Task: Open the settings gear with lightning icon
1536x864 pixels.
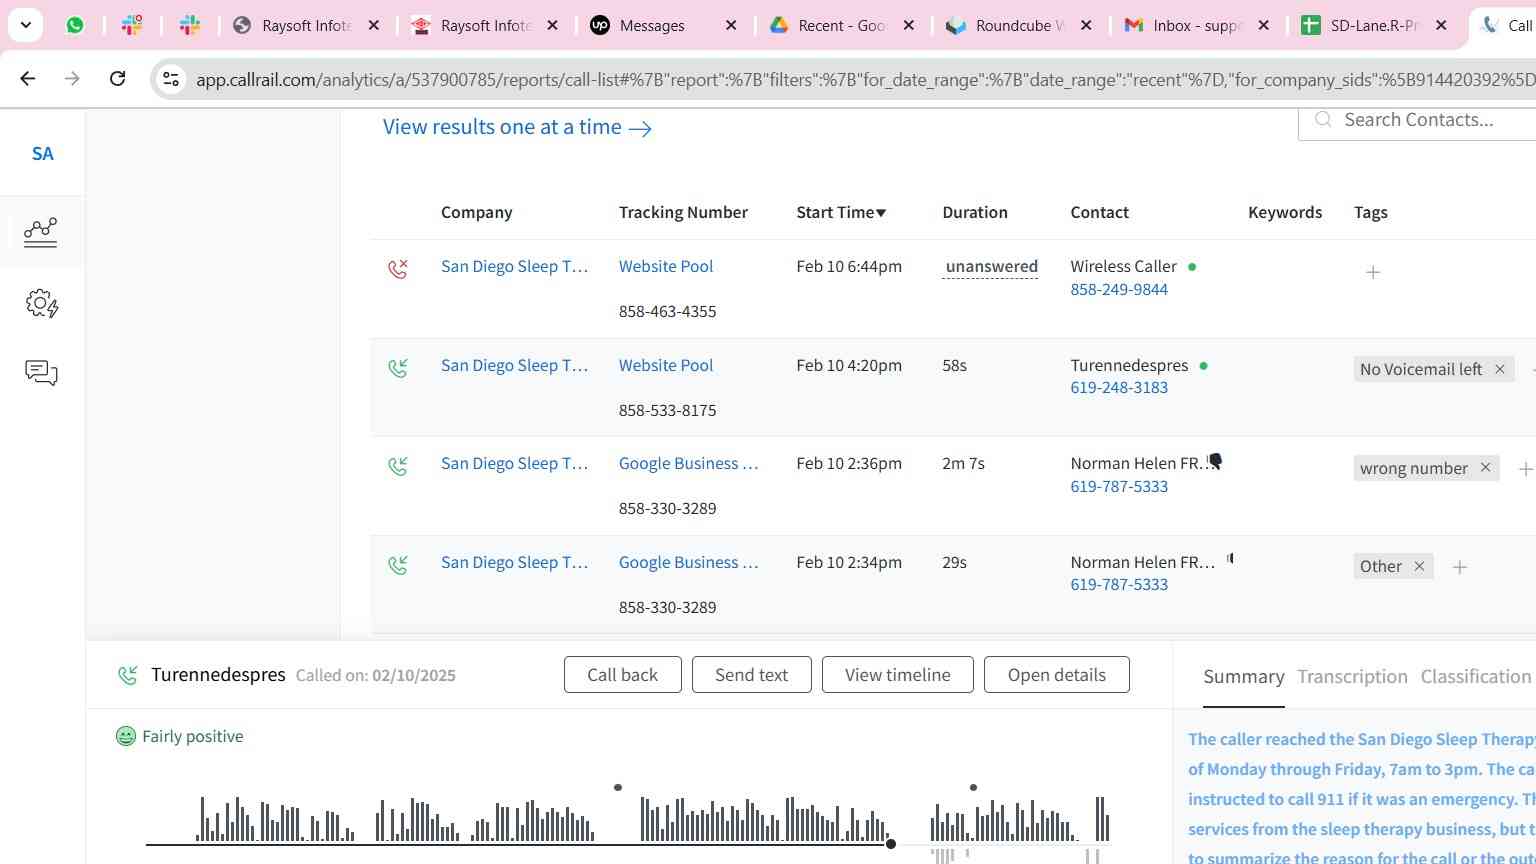Action: pyautogui.click(x=42, y=303)
